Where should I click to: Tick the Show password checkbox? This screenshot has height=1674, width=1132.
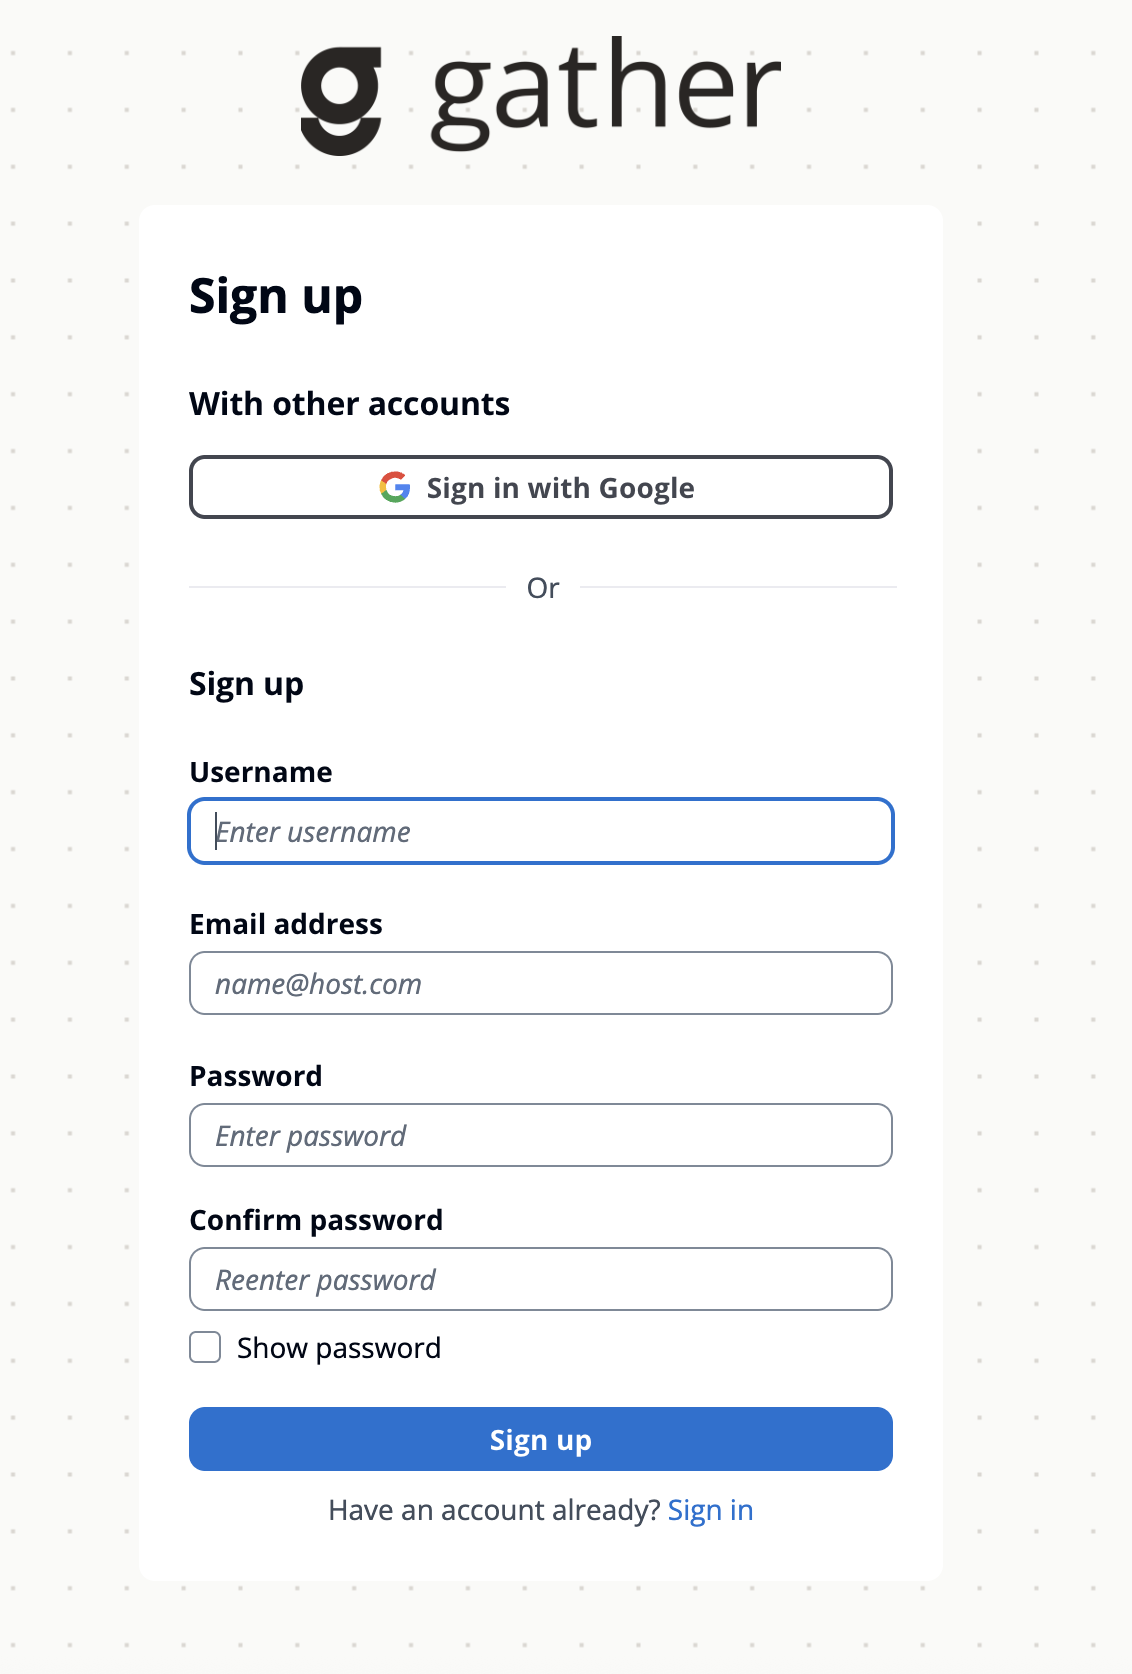pyautogui.click(x=205, y=1347)
